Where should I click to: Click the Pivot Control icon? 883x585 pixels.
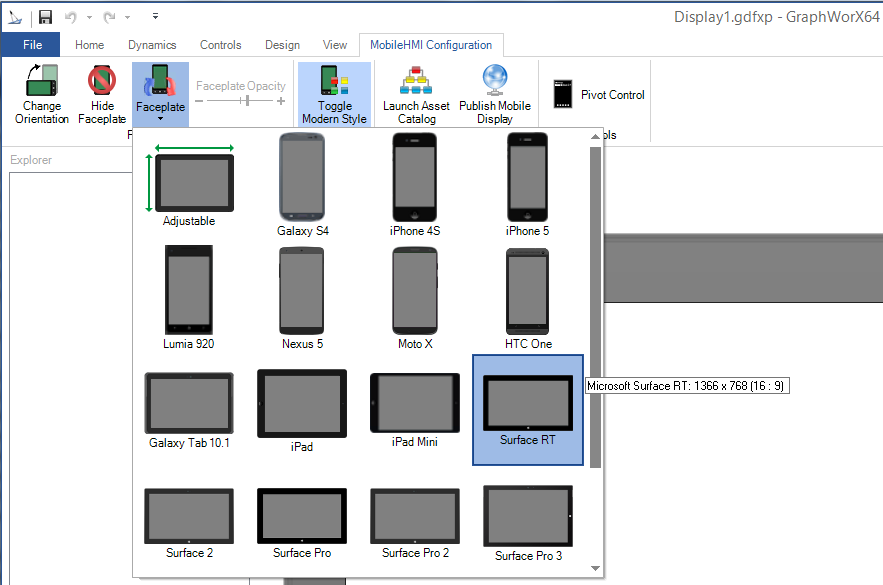pyautogui.click(x=562, y=95)
